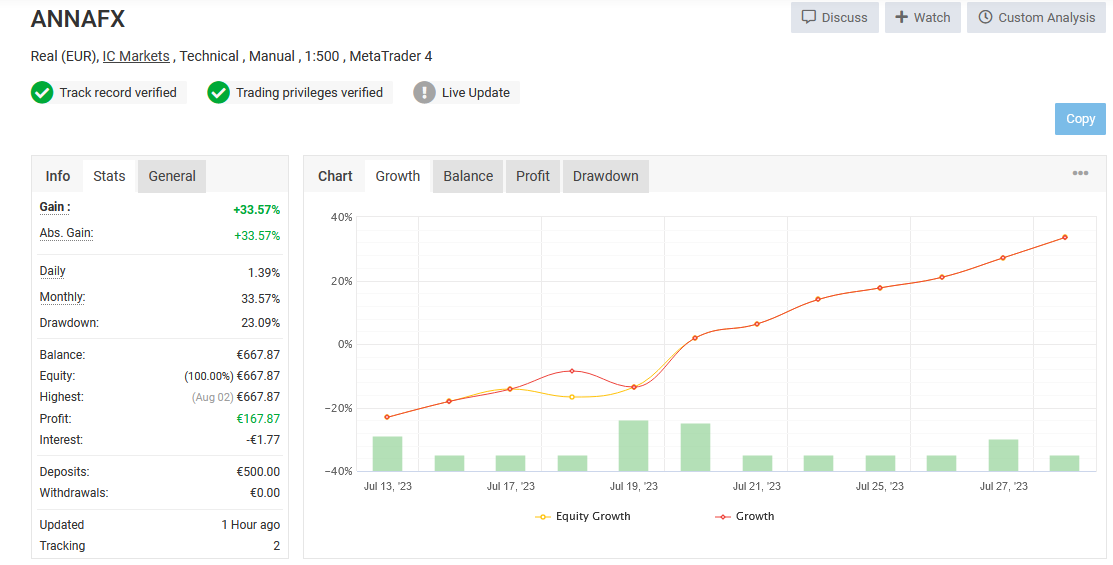Viewport: 1113px width, 565px height.
Task: Click the green bar above Jul 13, '23
Action: [x=388, y=454]
